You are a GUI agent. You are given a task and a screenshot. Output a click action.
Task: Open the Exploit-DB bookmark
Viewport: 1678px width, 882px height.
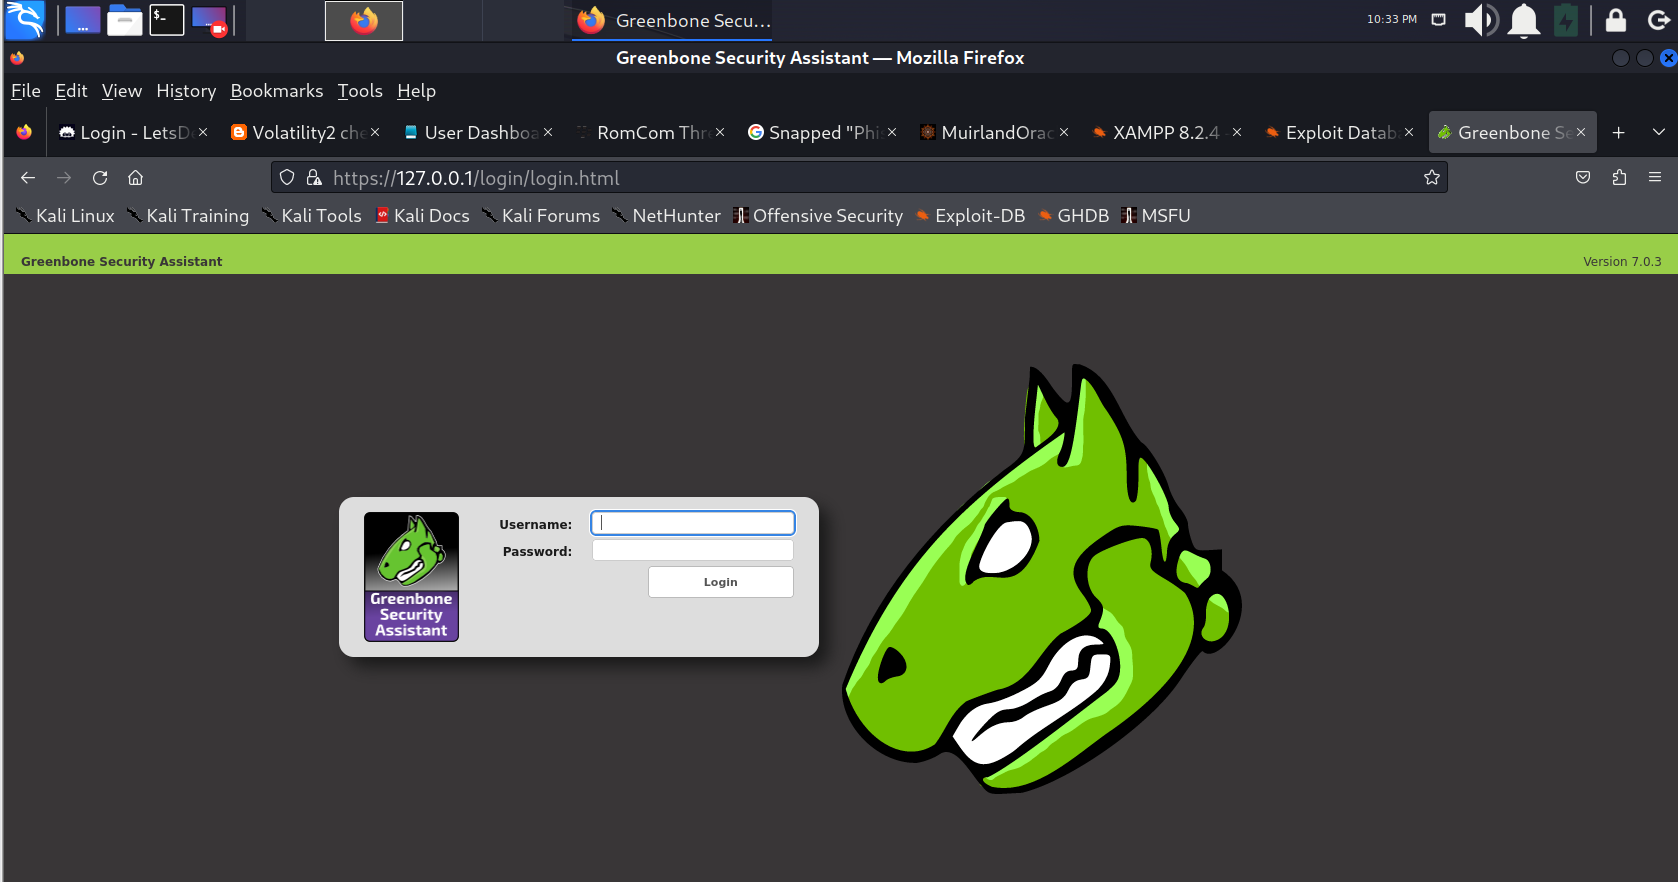pyautogui.click(x=970, y=216)
